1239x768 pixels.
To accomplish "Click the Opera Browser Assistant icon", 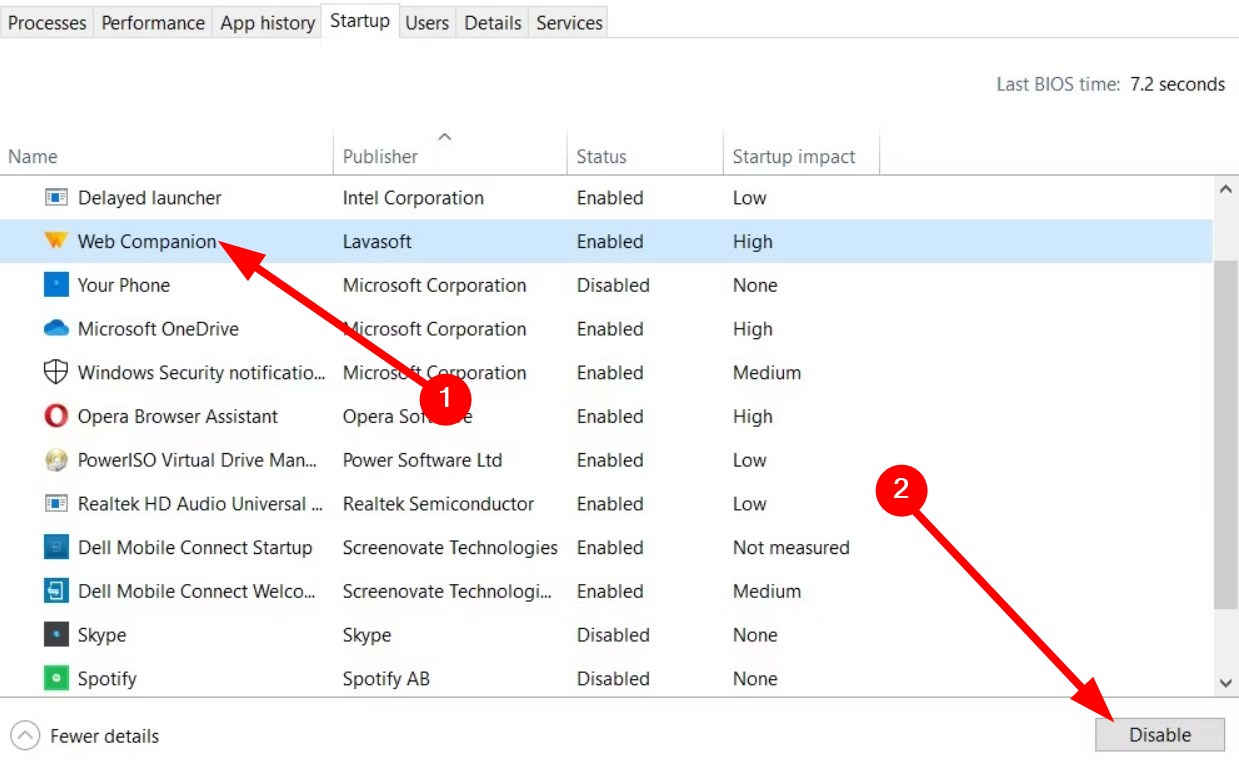I will [x=56, y=416].
